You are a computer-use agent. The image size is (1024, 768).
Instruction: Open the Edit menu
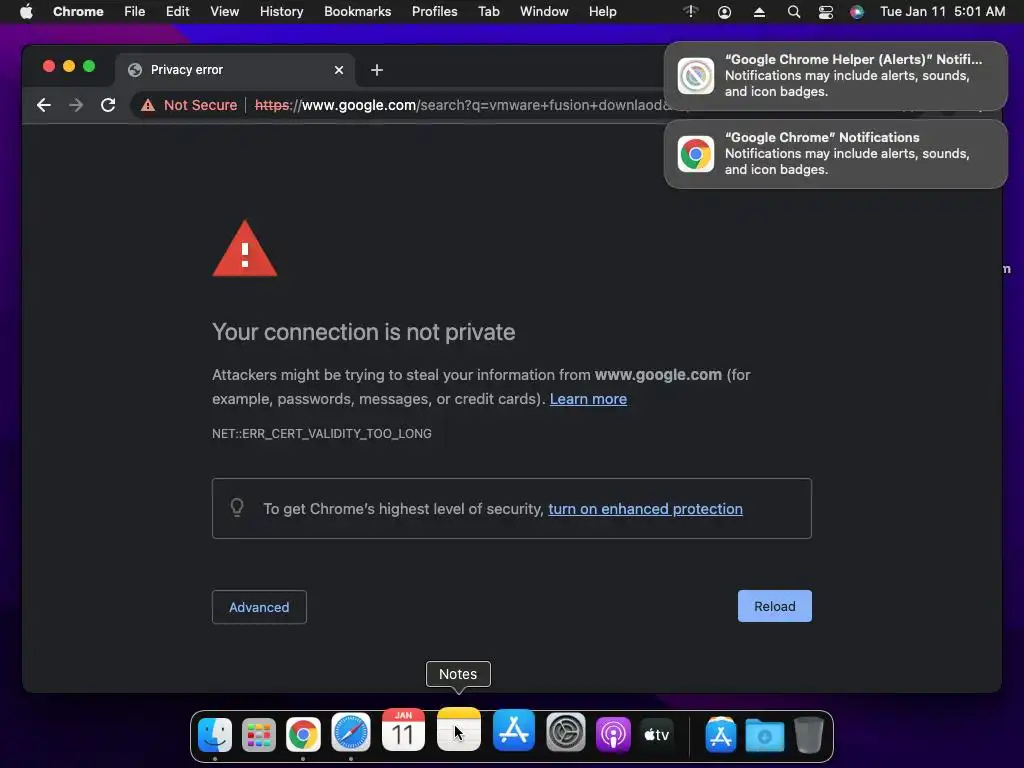pos(178,12)
